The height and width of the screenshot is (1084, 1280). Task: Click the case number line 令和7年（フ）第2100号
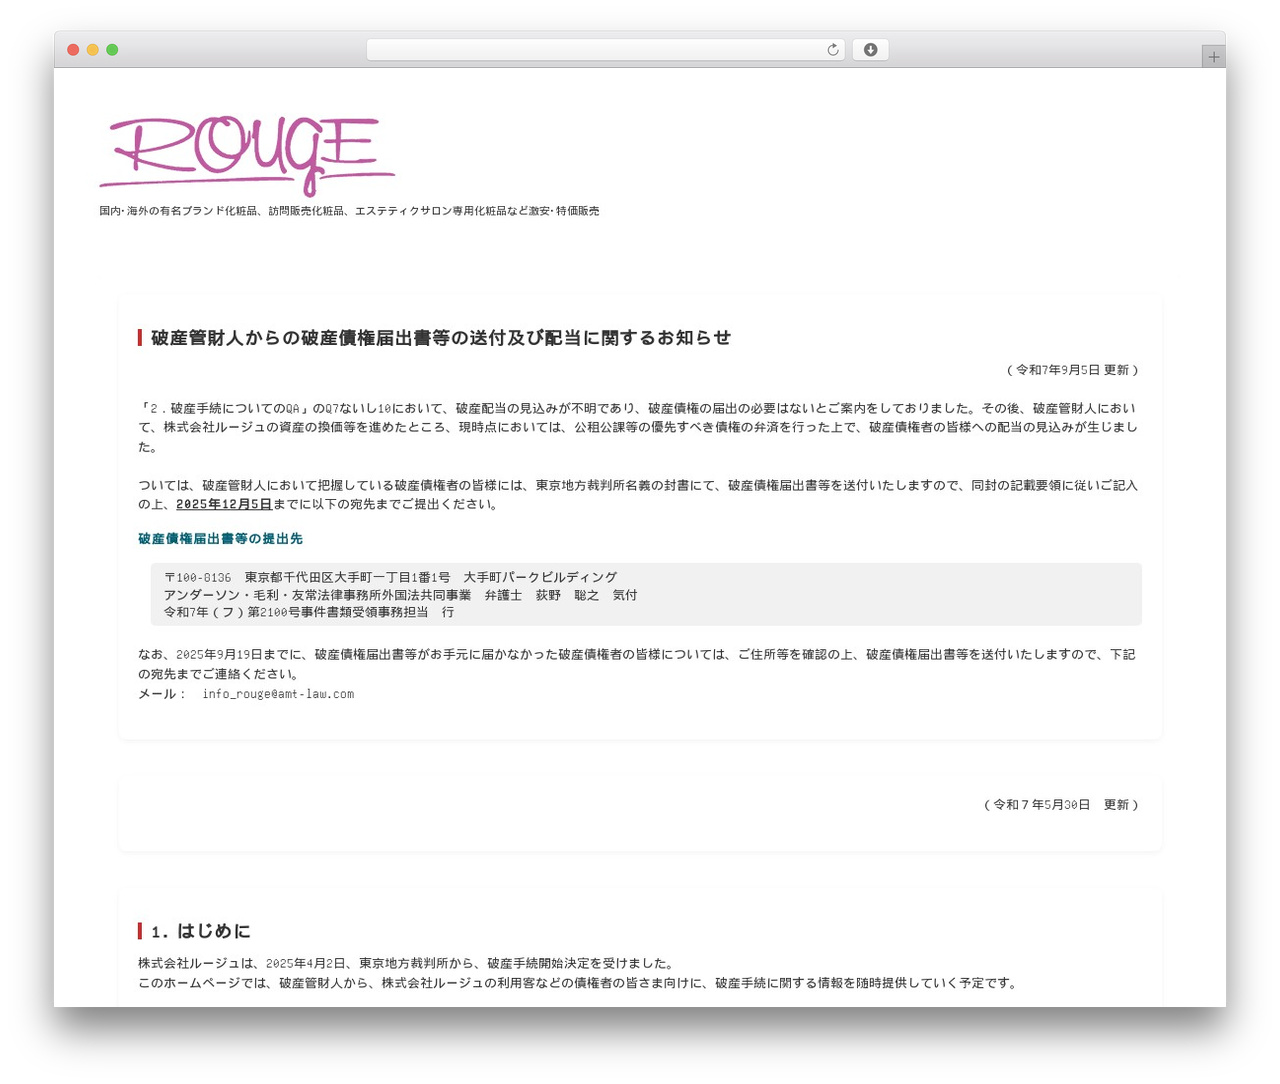[x=309, y=612]
